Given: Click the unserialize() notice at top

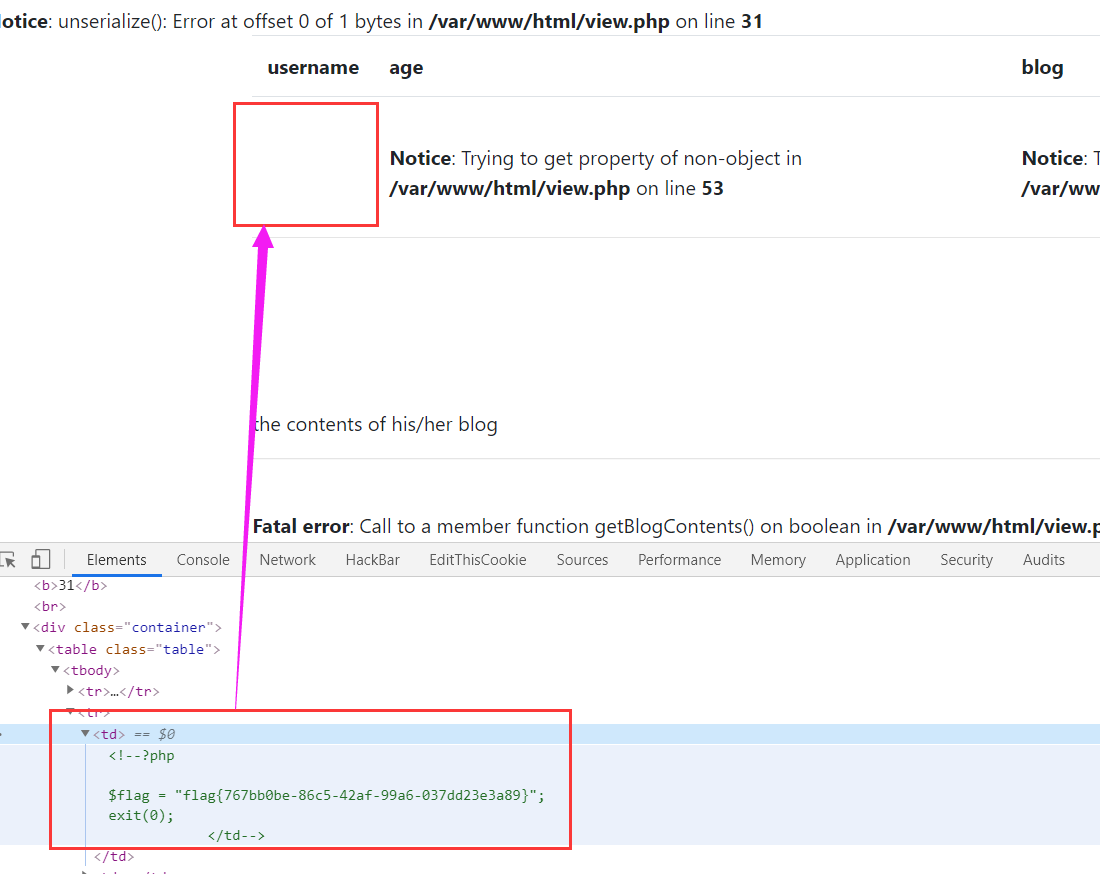Looking at the screenshot, I should click(381, 21).
